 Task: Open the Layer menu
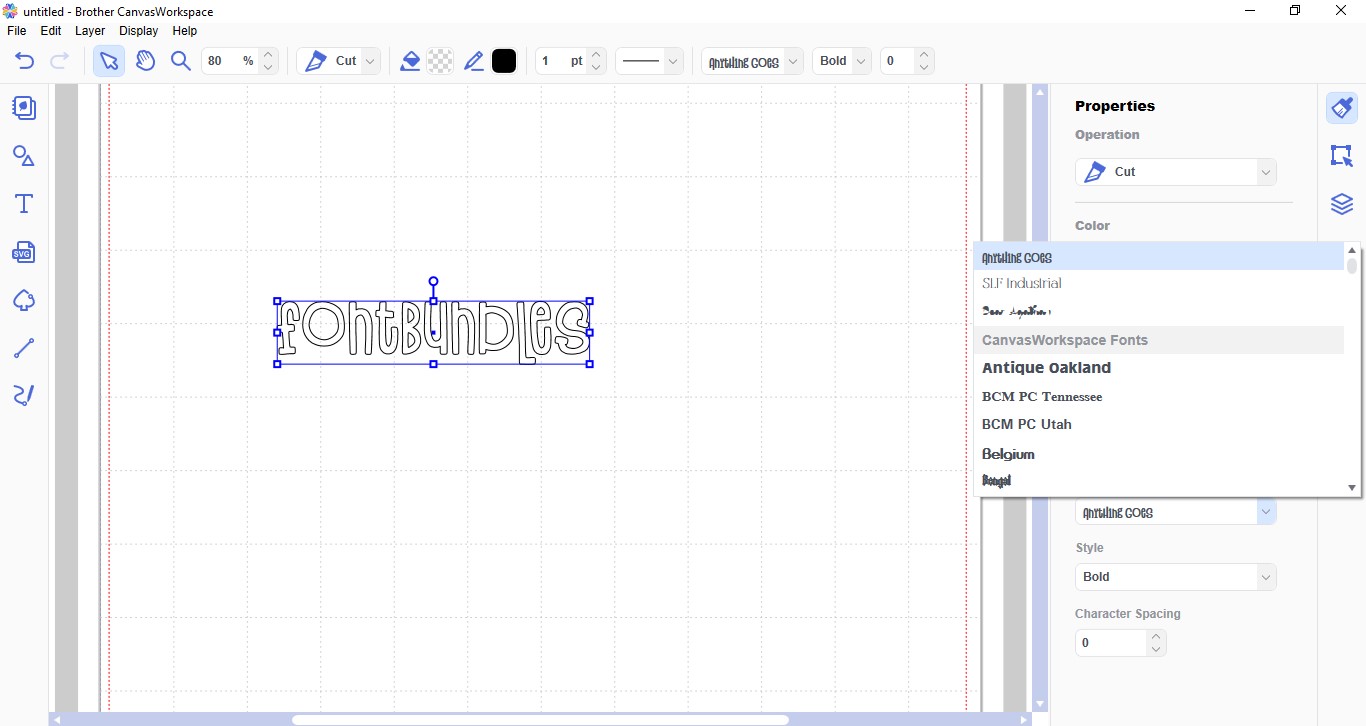coord(90,31)
